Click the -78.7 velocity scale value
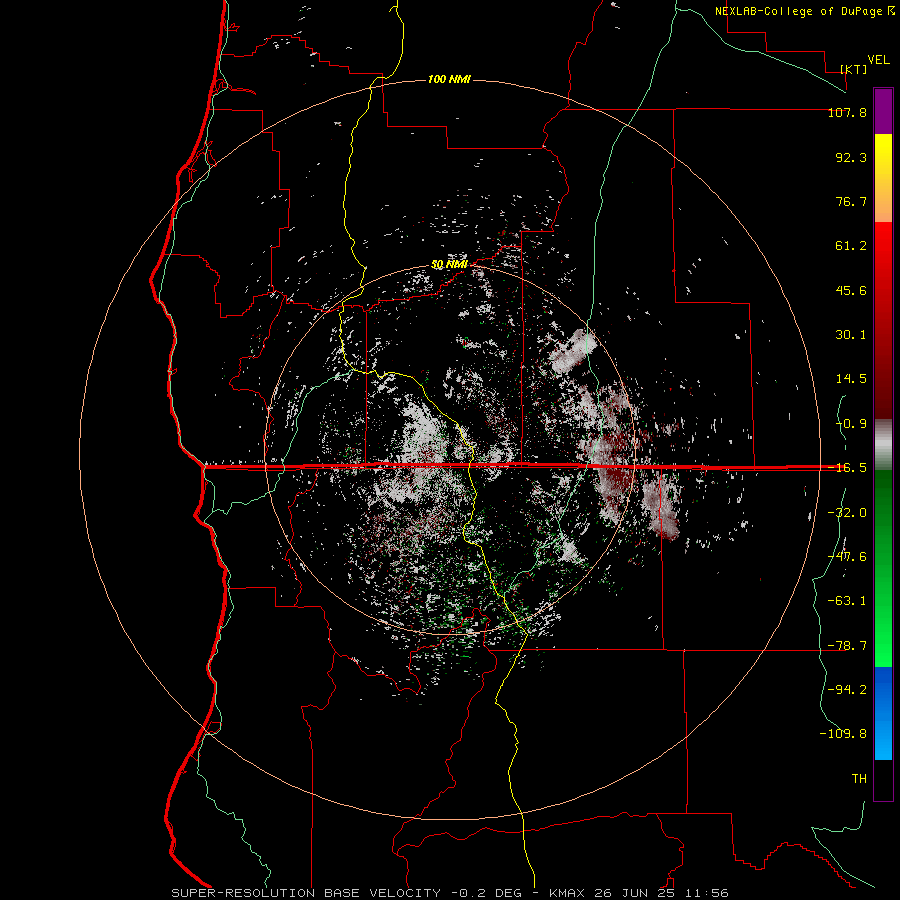This screenshot has width=900, height=900. pyautogui.click(x=847, y=646)
